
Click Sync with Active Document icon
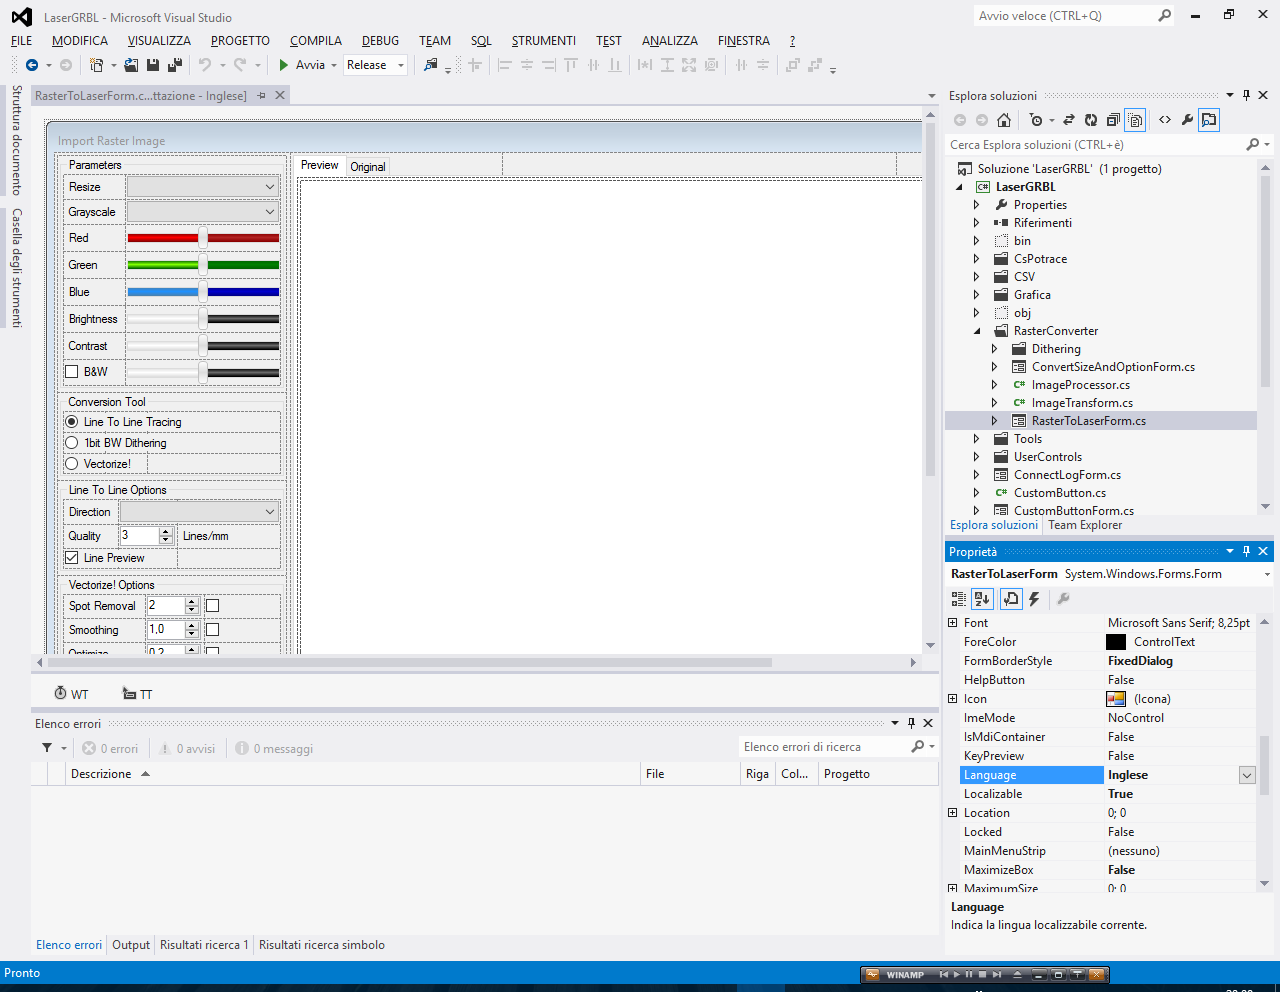1068,120
